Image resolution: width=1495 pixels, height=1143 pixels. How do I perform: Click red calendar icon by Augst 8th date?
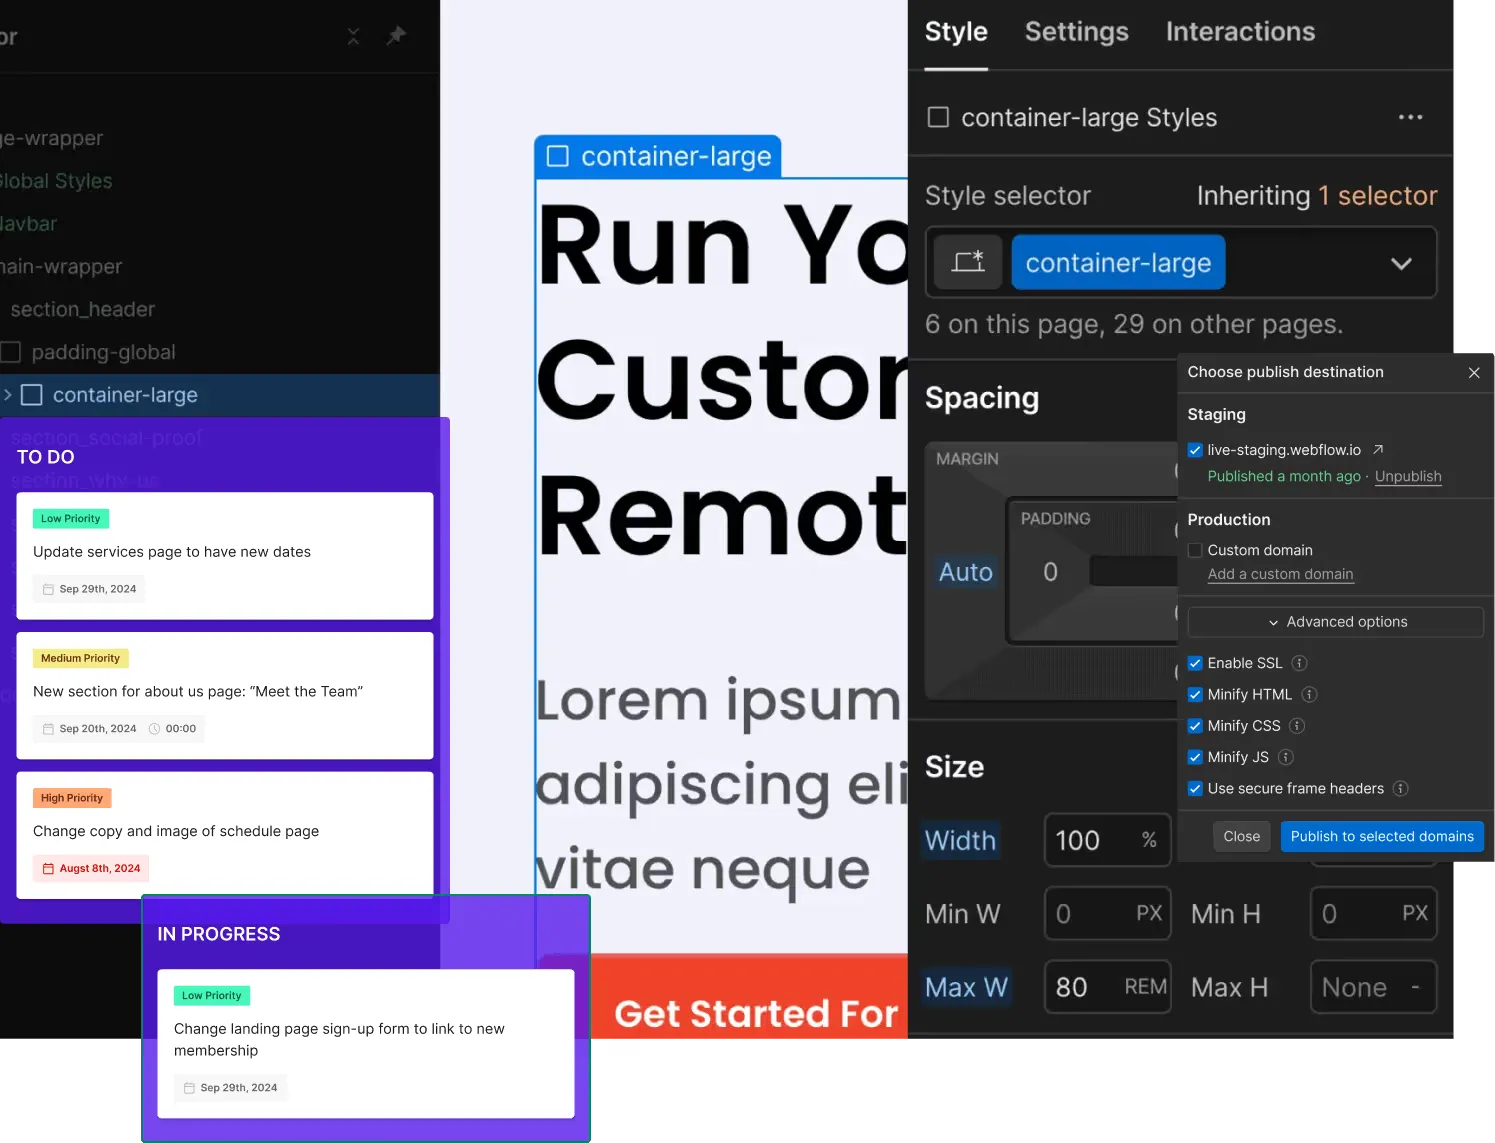tap(48, 868)
